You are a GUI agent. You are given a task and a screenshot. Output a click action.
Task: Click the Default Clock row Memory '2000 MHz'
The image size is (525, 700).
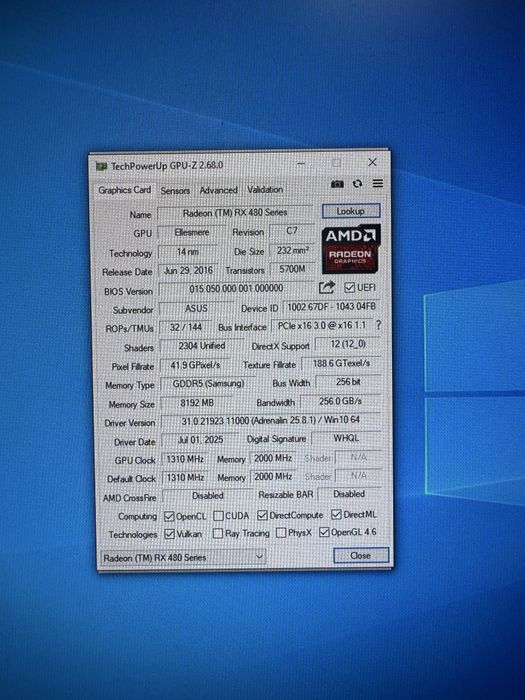(x=273, y=477)
